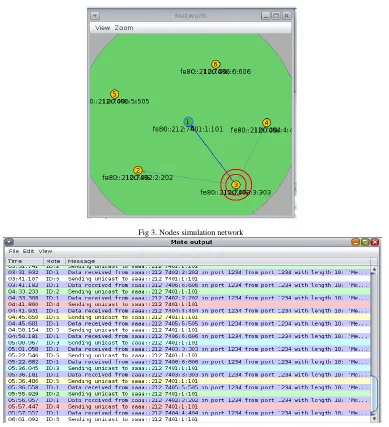The height and width of the screenshot is (427, 389).
Task: Open the Zoom menu in the Network window
Action: (124, 28)
